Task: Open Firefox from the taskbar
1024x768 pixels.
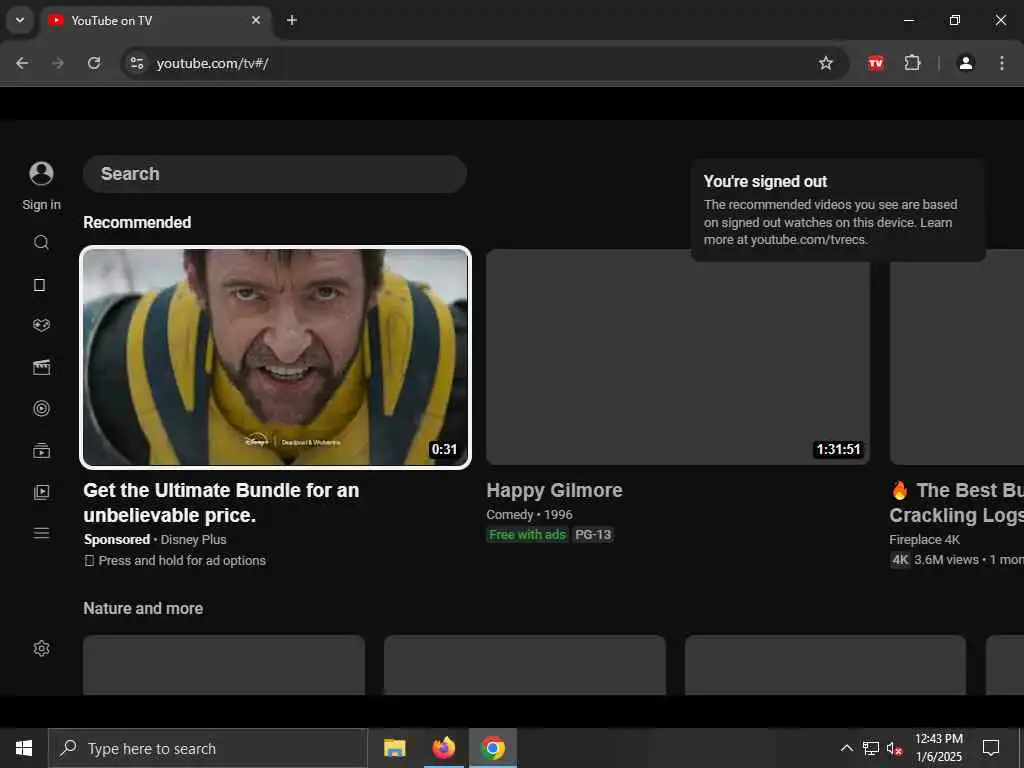Action: 443,748
